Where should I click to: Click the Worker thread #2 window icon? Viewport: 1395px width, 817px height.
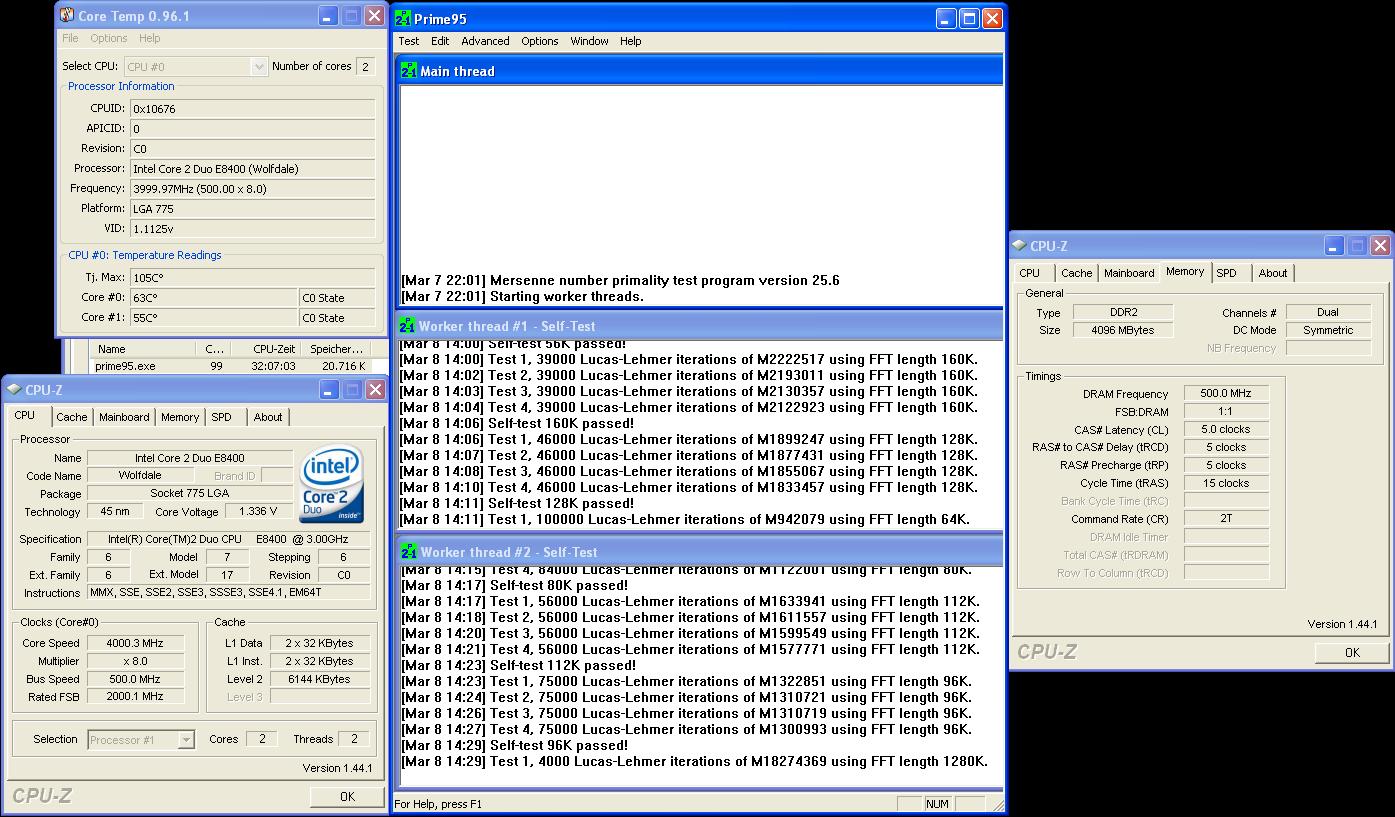(x=409, y=552)
